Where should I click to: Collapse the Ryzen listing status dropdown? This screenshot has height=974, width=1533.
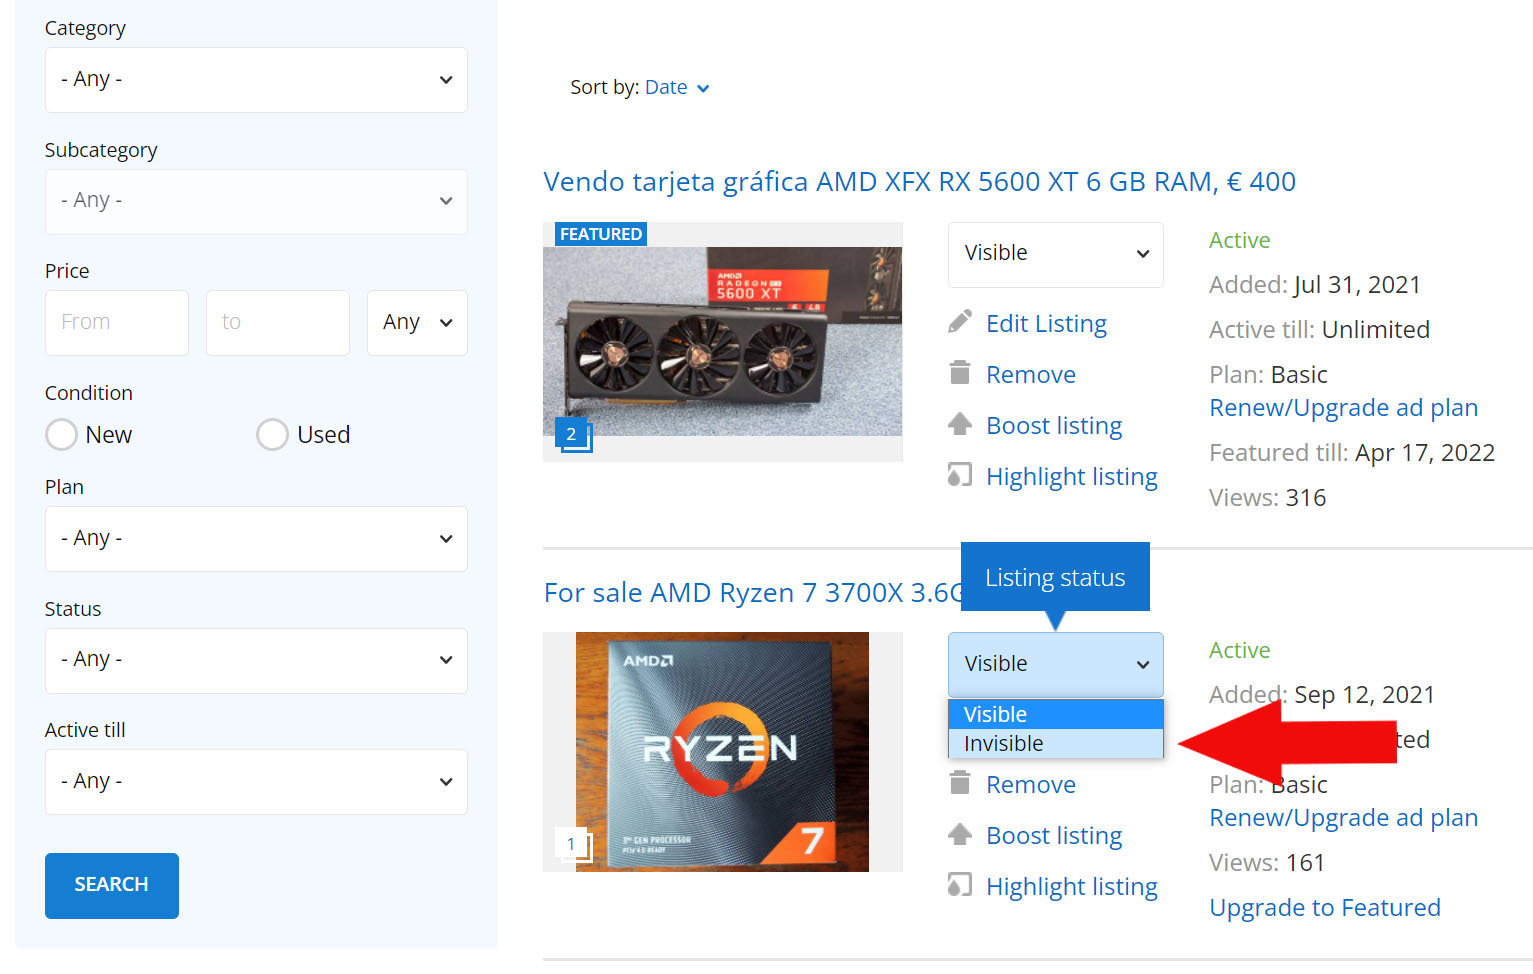1056,664
